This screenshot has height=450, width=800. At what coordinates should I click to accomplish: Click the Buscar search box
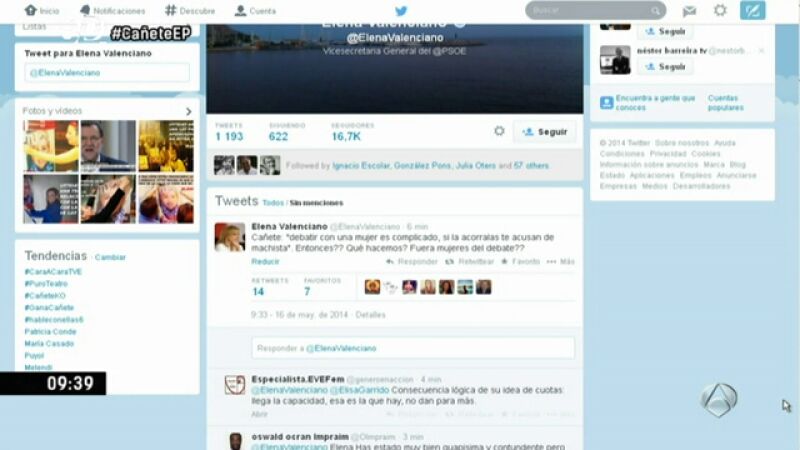[595, 10]
